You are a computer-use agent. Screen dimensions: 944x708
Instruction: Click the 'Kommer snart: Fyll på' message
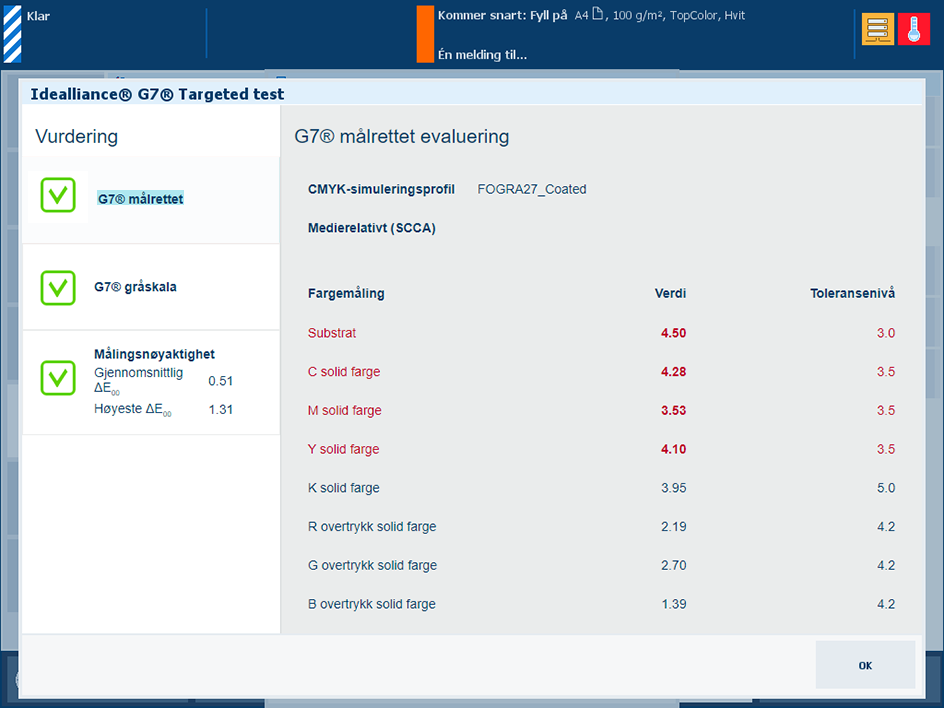502,16
